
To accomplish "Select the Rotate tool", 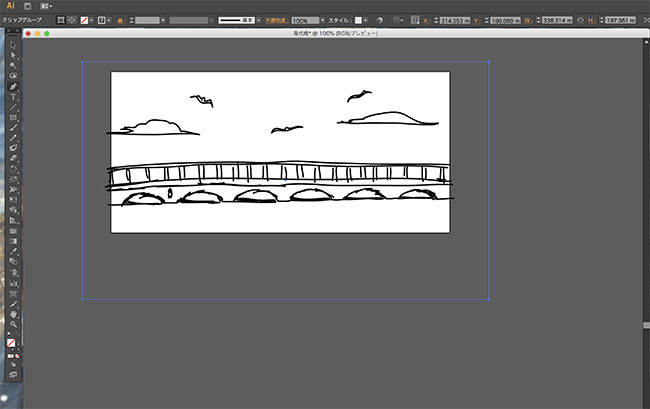I will tap(13, 169).
